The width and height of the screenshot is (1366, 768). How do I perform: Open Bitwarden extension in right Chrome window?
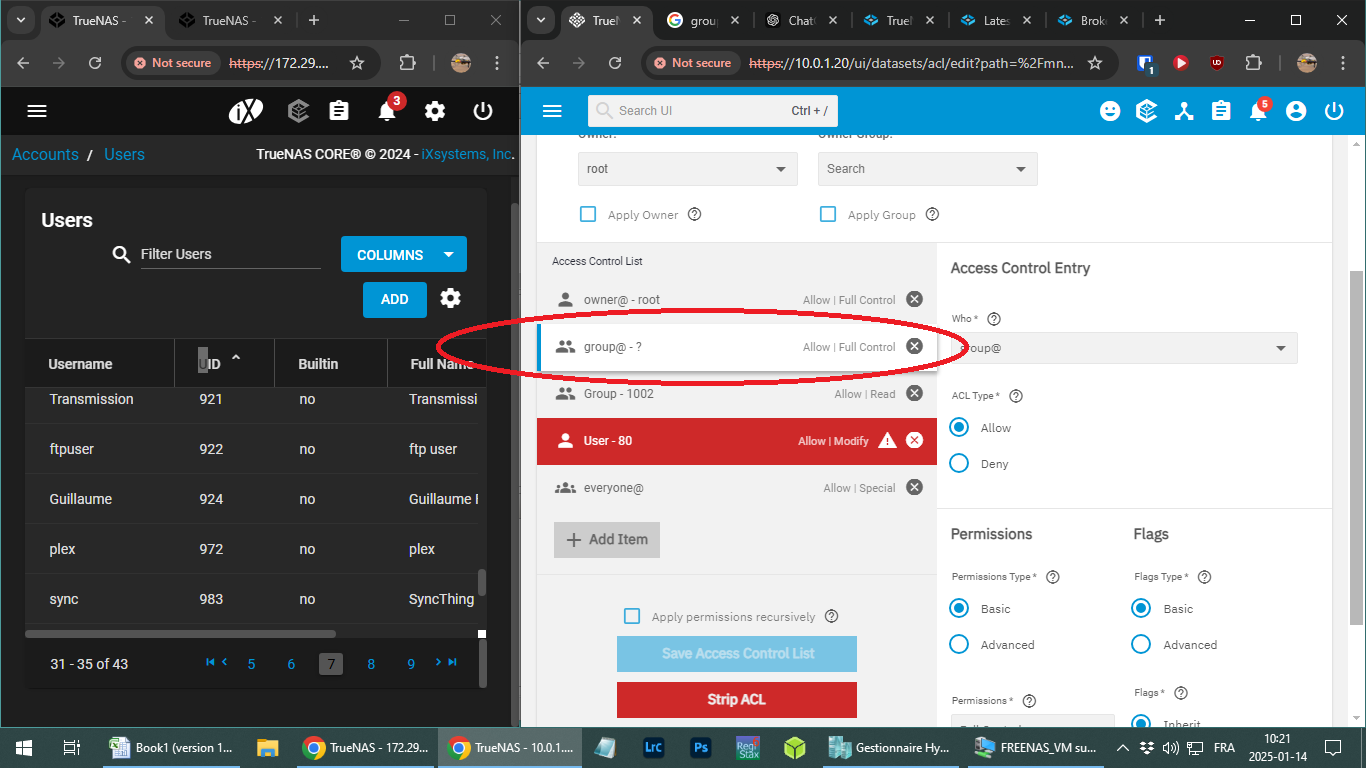[x=1147, y=63]
